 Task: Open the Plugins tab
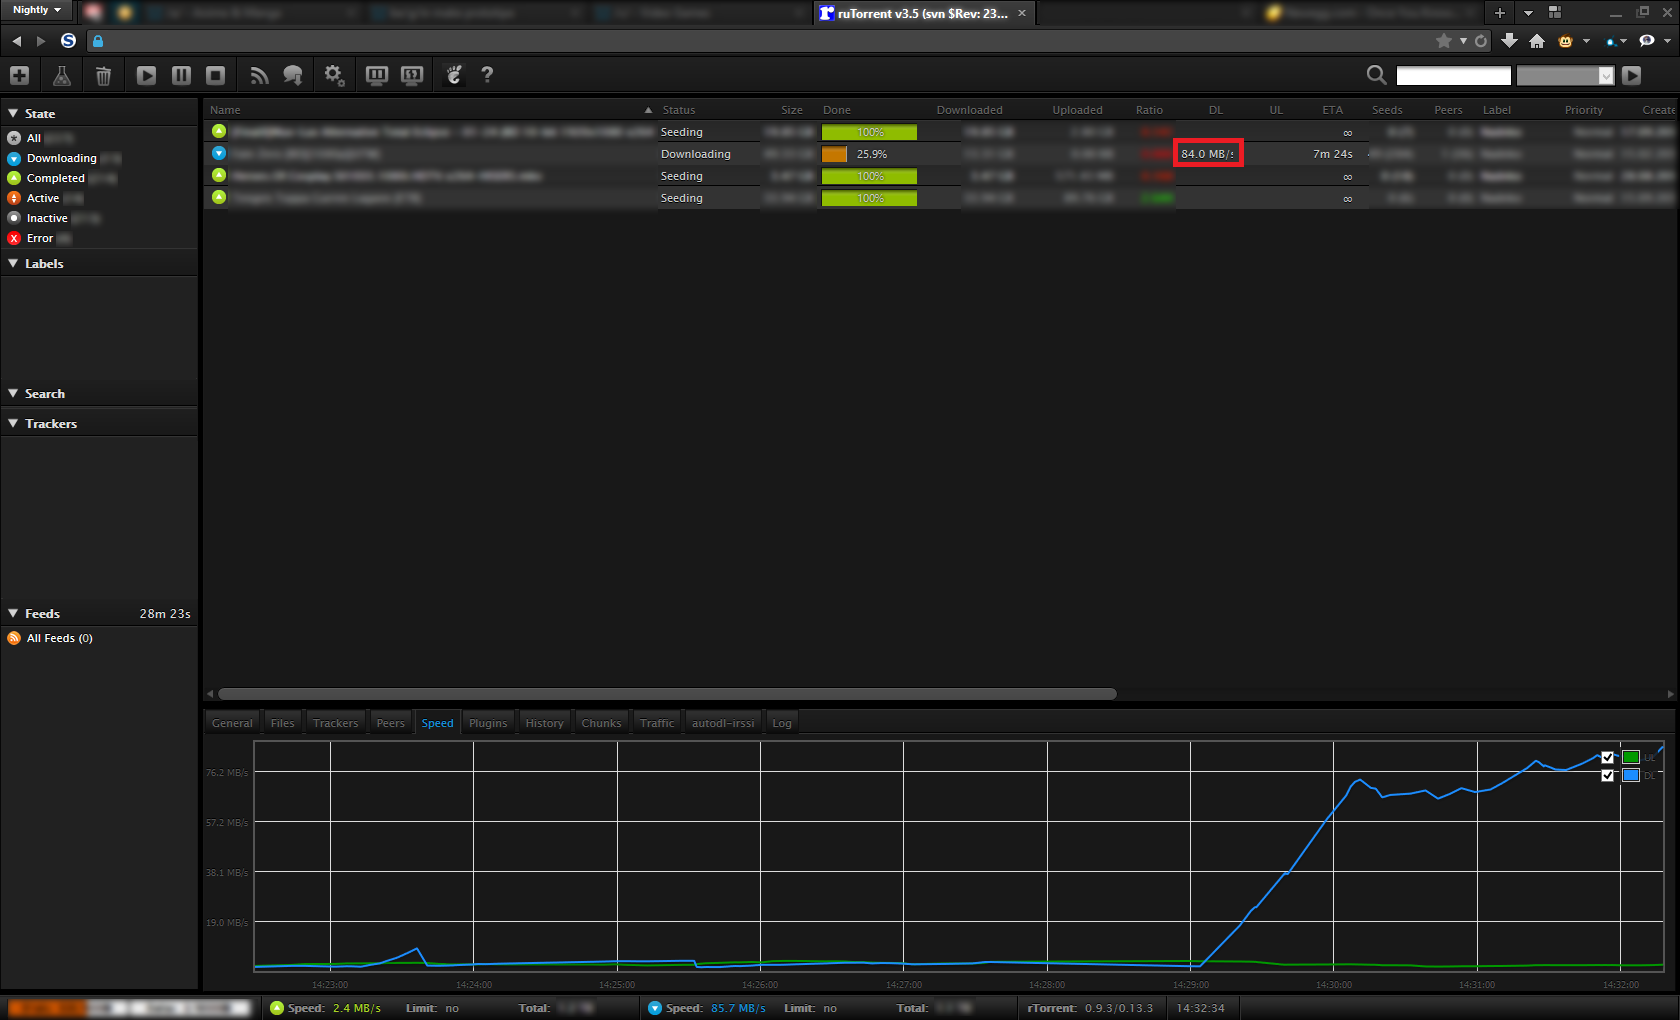pyautogui.click(x=488, y=723)
